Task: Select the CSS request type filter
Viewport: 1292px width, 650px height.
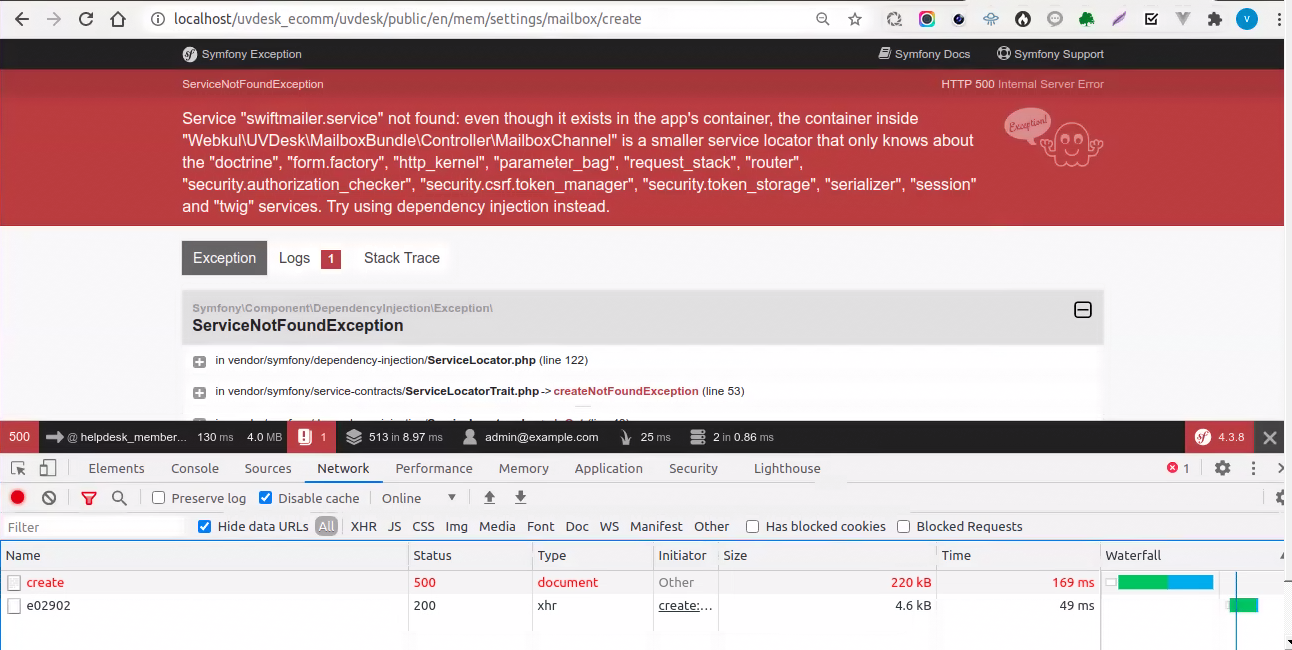Action: click(x=424, y=527)
